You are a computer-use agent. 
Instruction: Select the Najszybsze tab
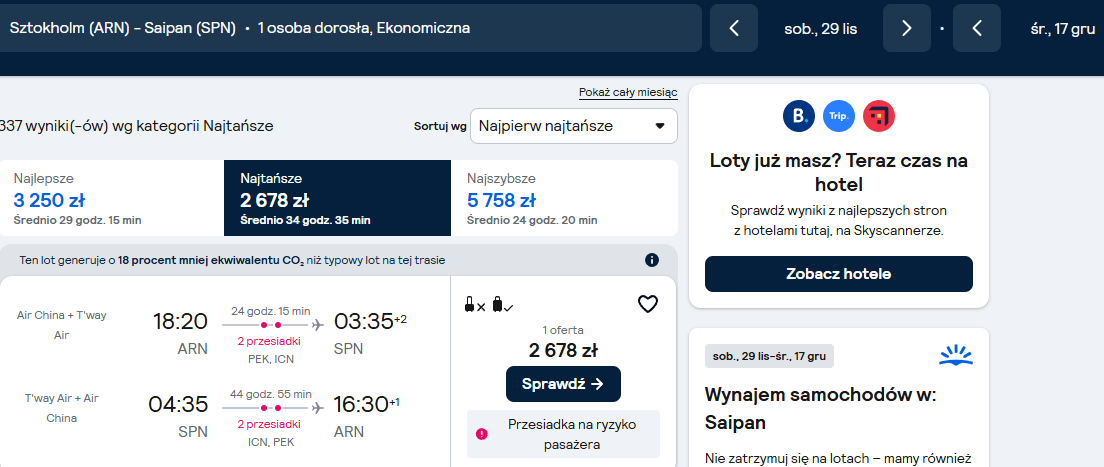pos(564,198)
